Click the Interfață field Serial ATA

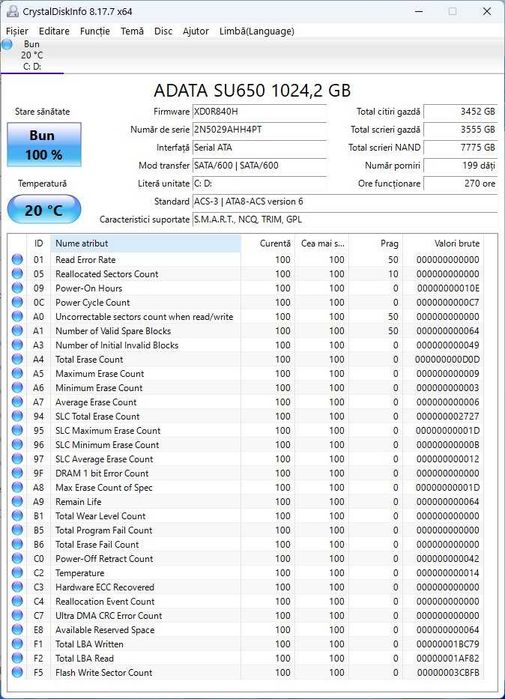(259, 148)
